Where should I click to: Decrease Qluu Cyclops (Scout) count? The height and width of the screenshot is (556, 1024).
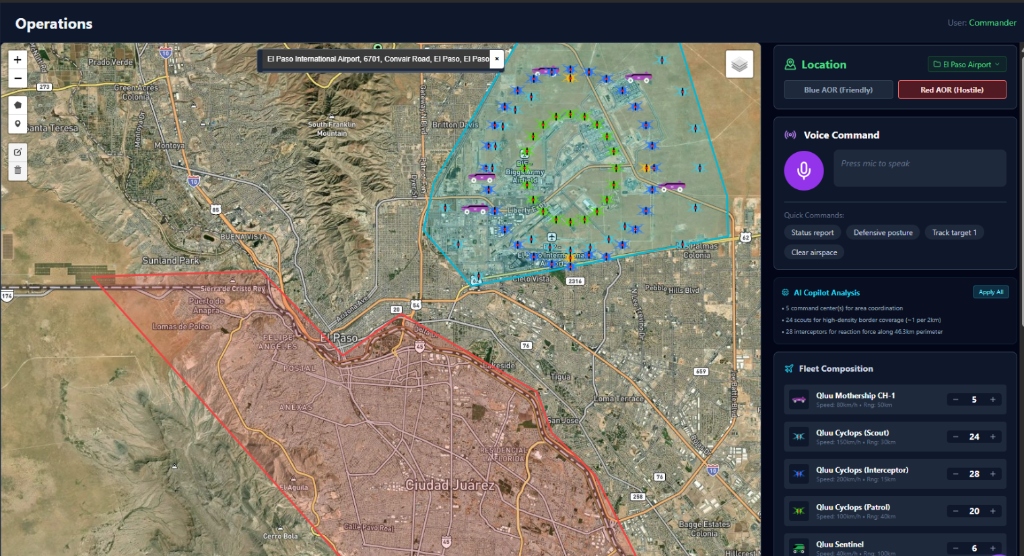pos(955,436)
